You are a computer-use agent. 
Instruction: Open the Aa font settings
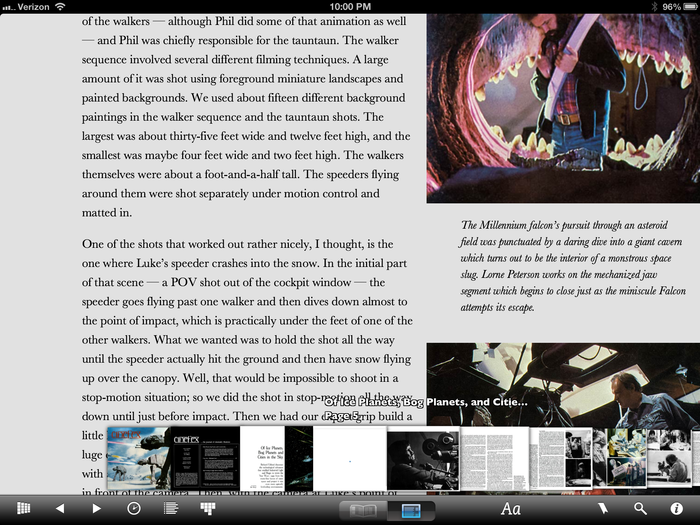click(511, 509)
